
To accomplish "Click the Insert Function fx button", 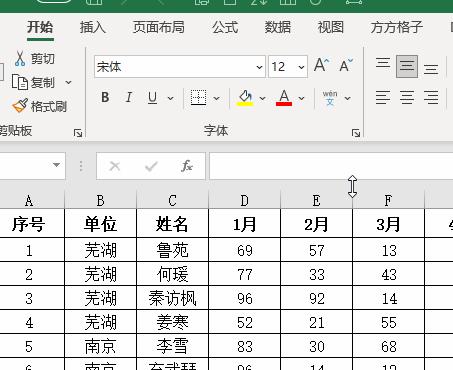I will point(187,166).
